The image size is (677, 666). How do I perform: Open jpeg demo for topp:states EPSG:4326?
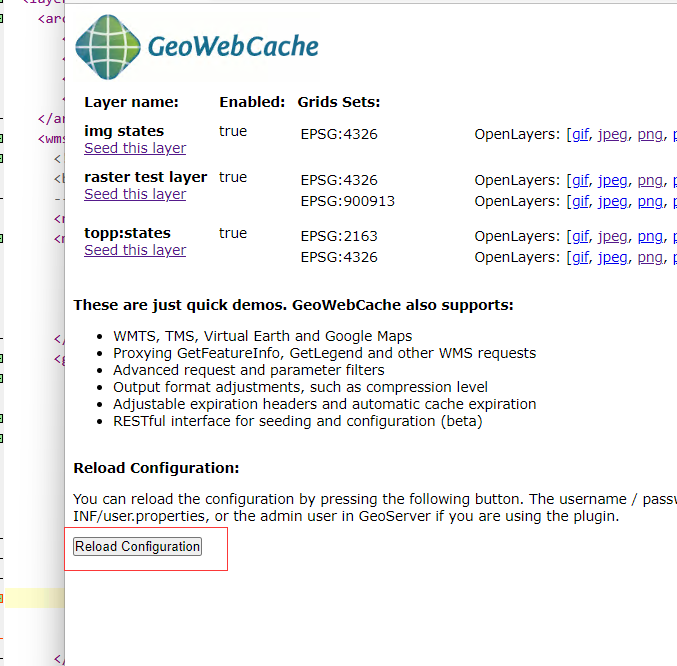click(x=613, y=257)
